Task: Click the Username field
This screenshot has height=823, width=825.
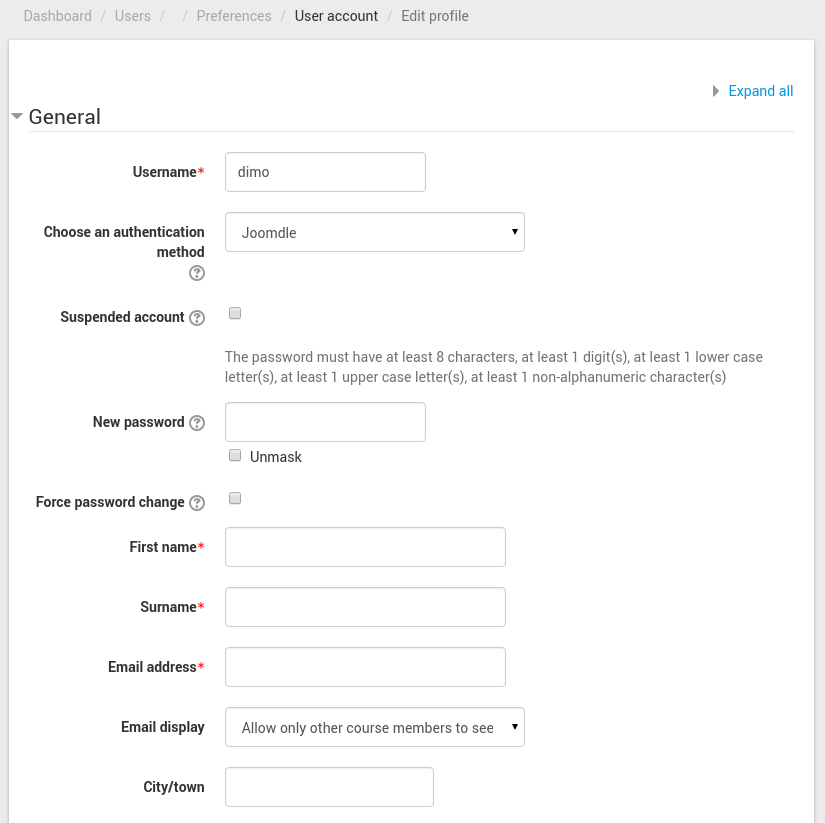Action: click(x=325, y=172)
